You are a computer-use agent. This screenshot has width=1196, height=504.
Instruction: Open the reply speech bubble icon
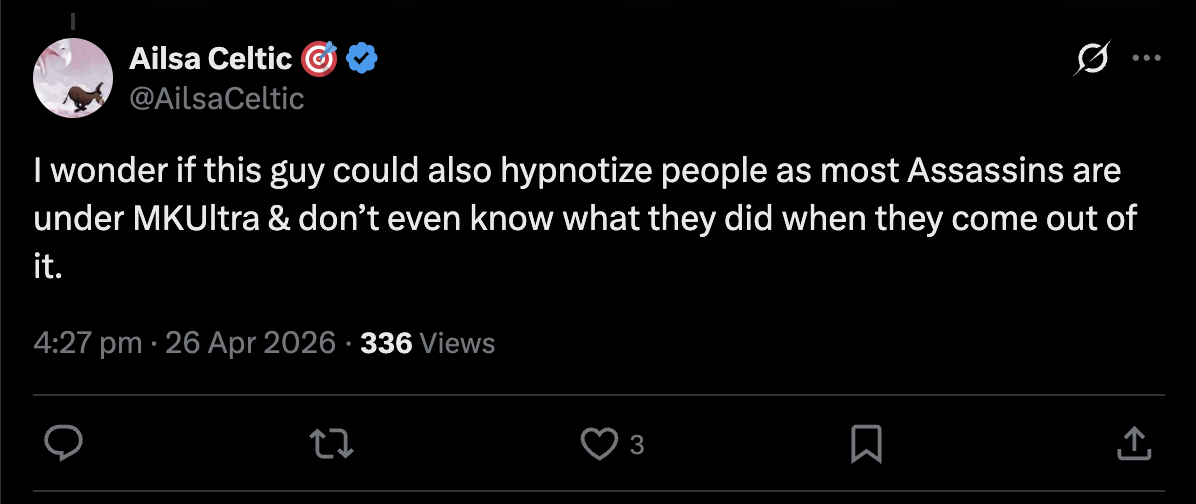point(63,443)
